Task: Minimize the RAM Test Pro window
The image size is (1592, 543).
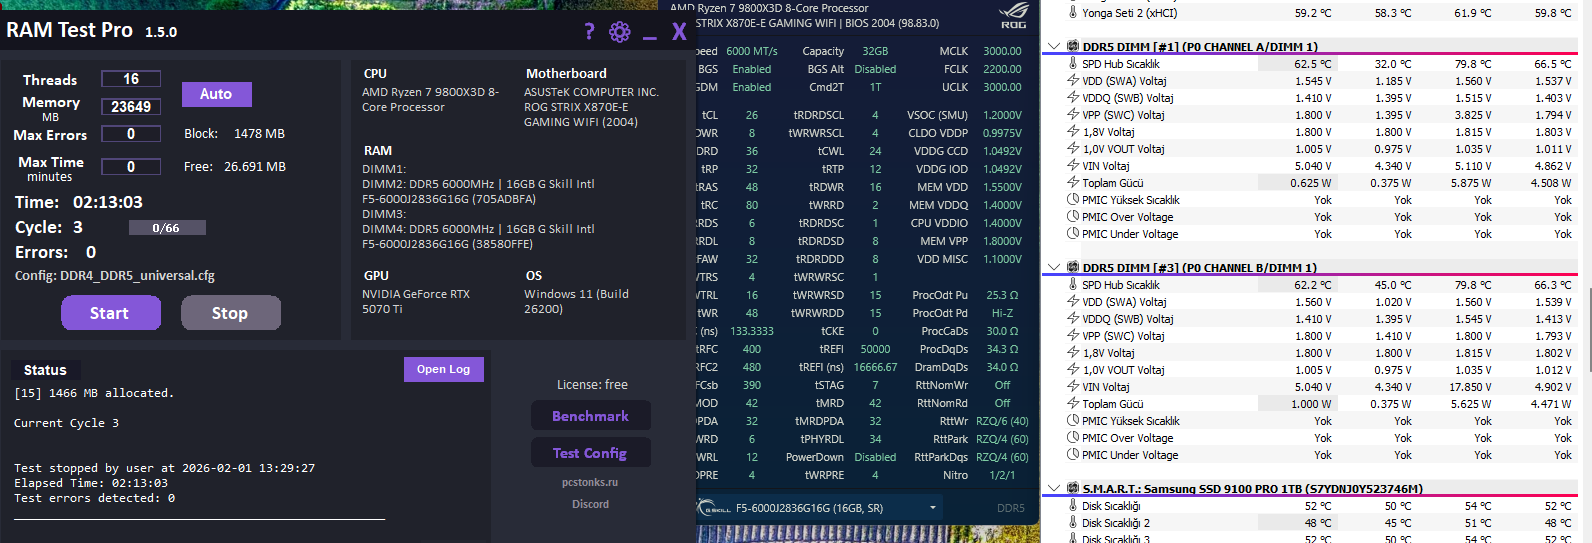Action: pyautogui.click(x=649, y=37)
